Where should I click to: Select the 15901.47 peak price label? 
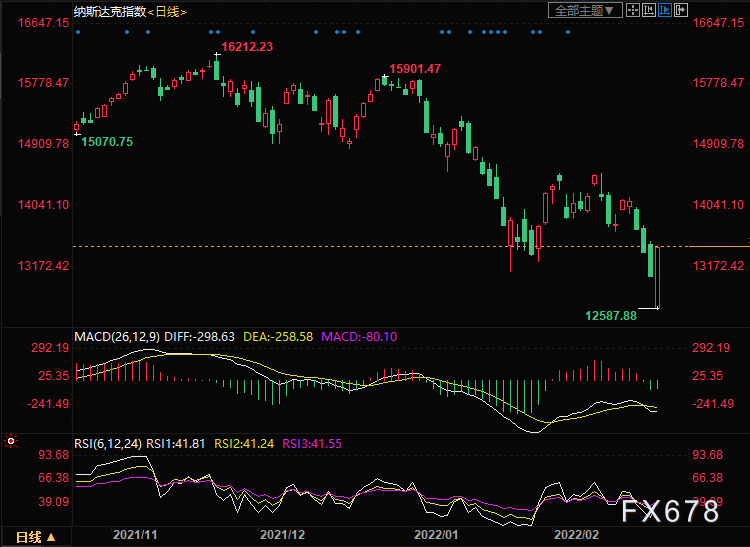coord(415,69)
